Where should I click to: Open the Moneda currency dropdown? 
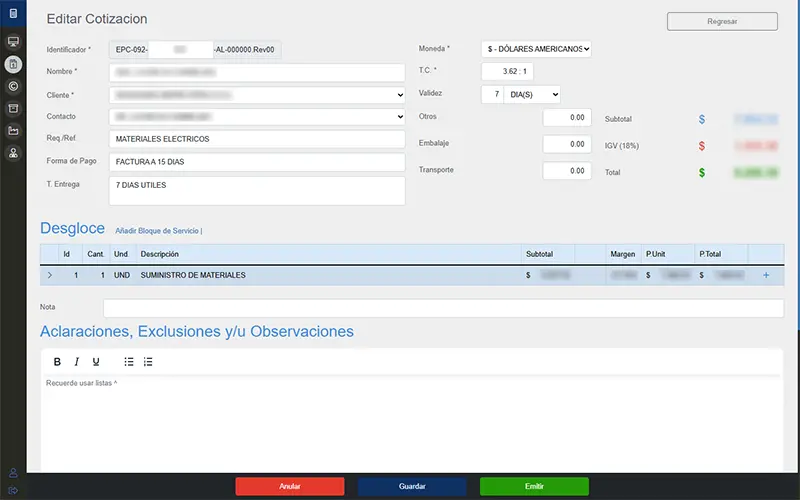[536, 48]
